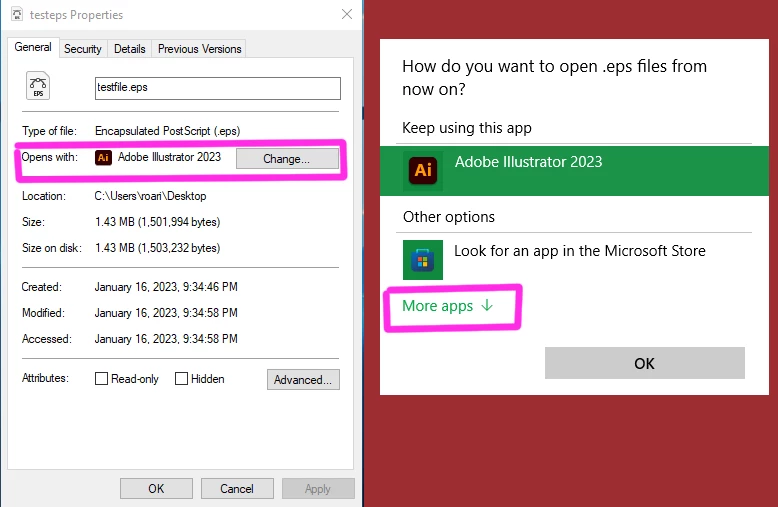The height and width of the screenshot is (507, 778).
Task: Open Advanced... attributes dialog
Action: point(303,380)
